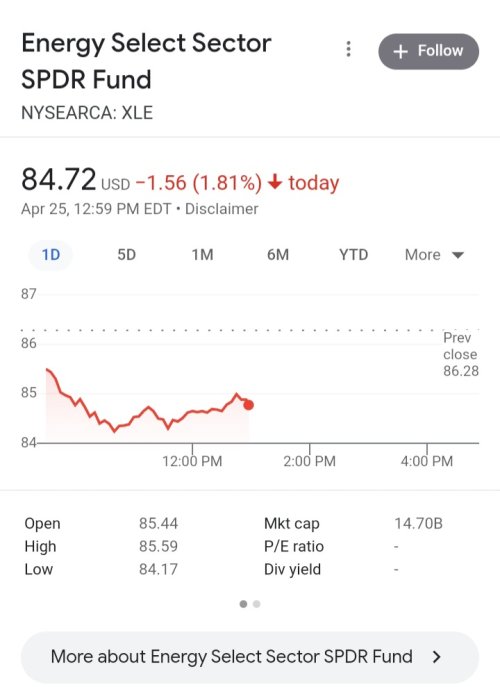
Task: Switch to the 5D chart range
Action: [126, 255]
